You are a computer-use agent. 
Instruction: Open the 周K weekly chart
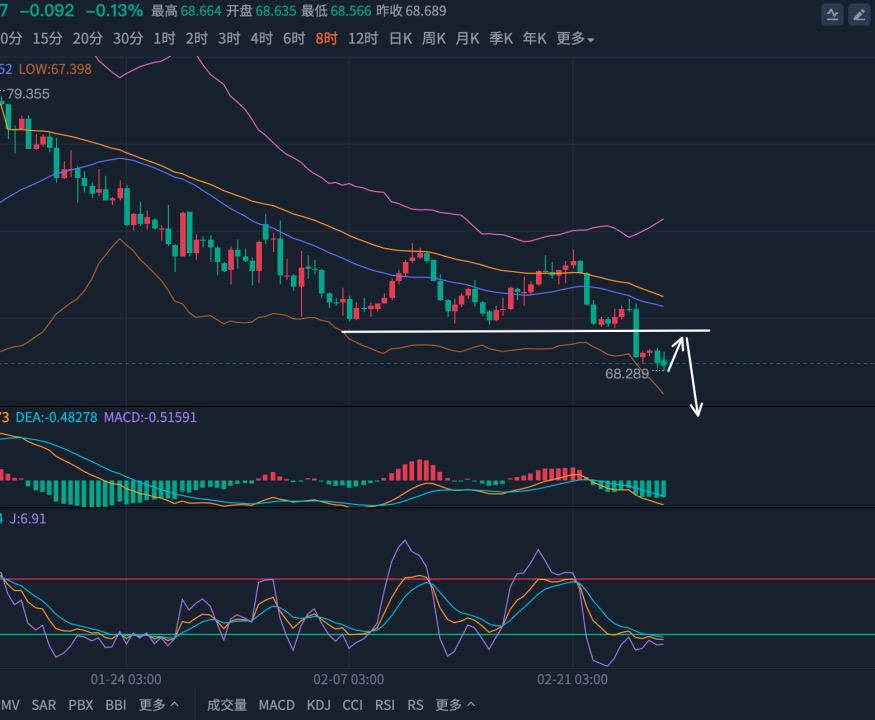[434, 39]
